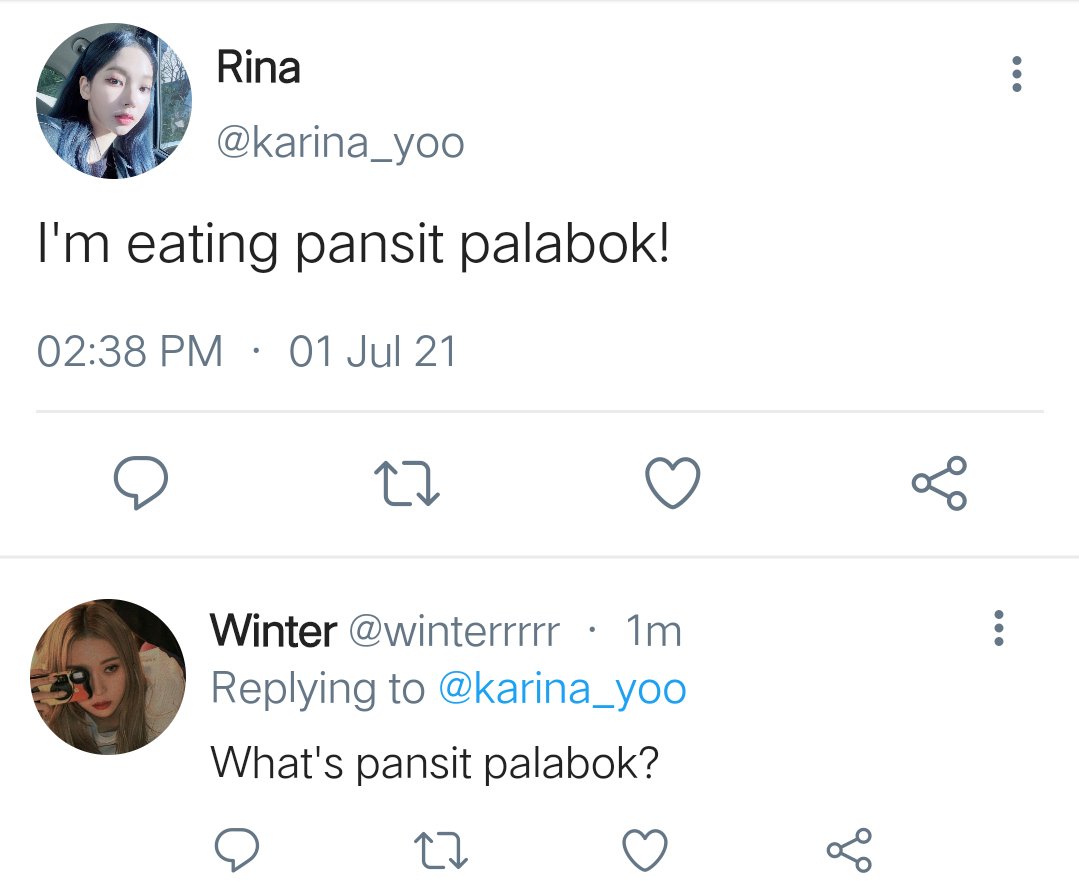Open the 02:38 PM timestamp

130,352
